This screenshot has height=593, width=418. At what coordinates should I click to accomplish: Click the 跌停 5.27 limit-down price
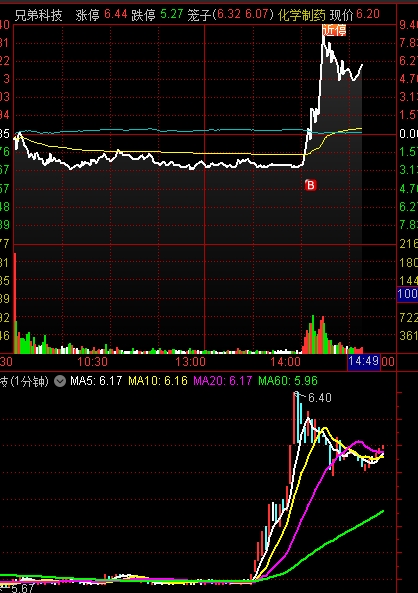(157, 15)
